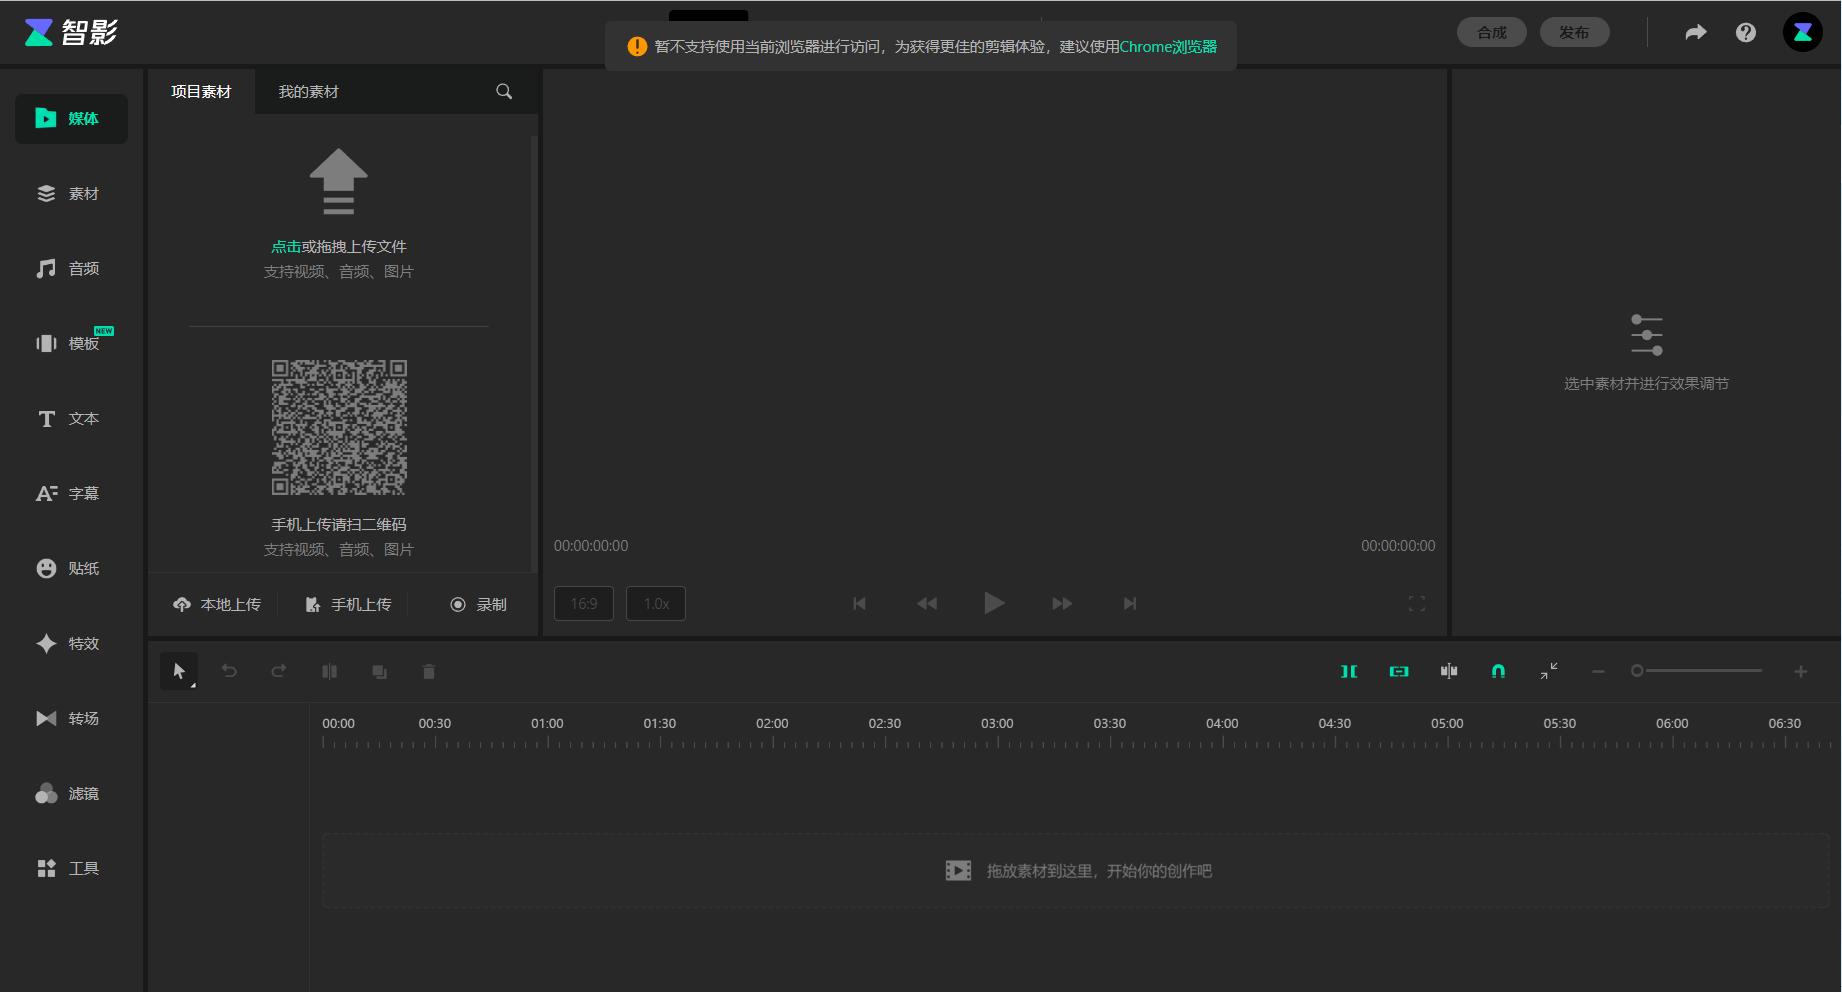Image resolution: width=1842 pixels, height=992 pixels.
Task: Click the 本地上传 local upload button
Action: point(217,605)
